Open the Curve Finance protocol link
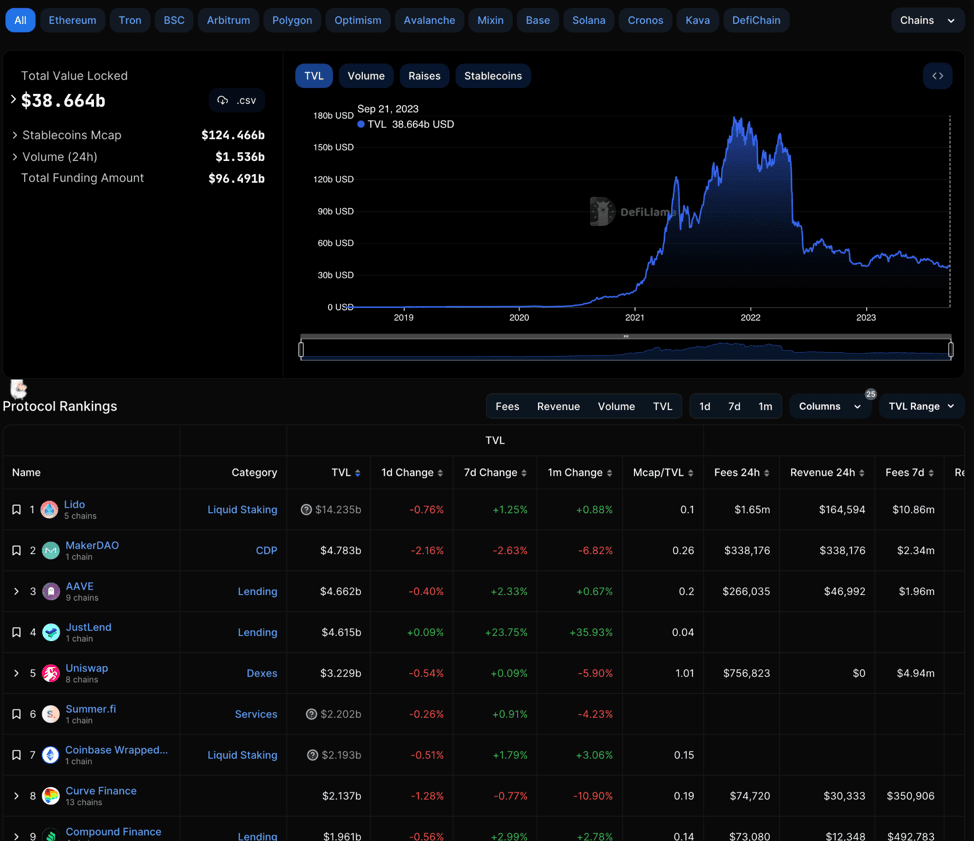The image size is (974, 841). pos(101,791)
